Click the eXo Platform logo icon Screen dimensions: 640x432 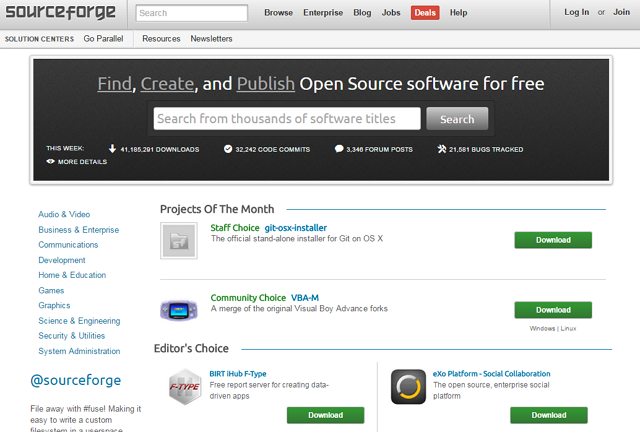pyautogui.click(x=408, y=387)
